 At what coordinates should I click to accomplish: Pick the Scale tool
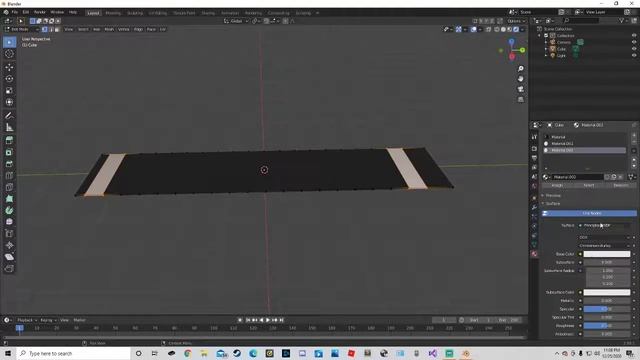coord(9,91)
